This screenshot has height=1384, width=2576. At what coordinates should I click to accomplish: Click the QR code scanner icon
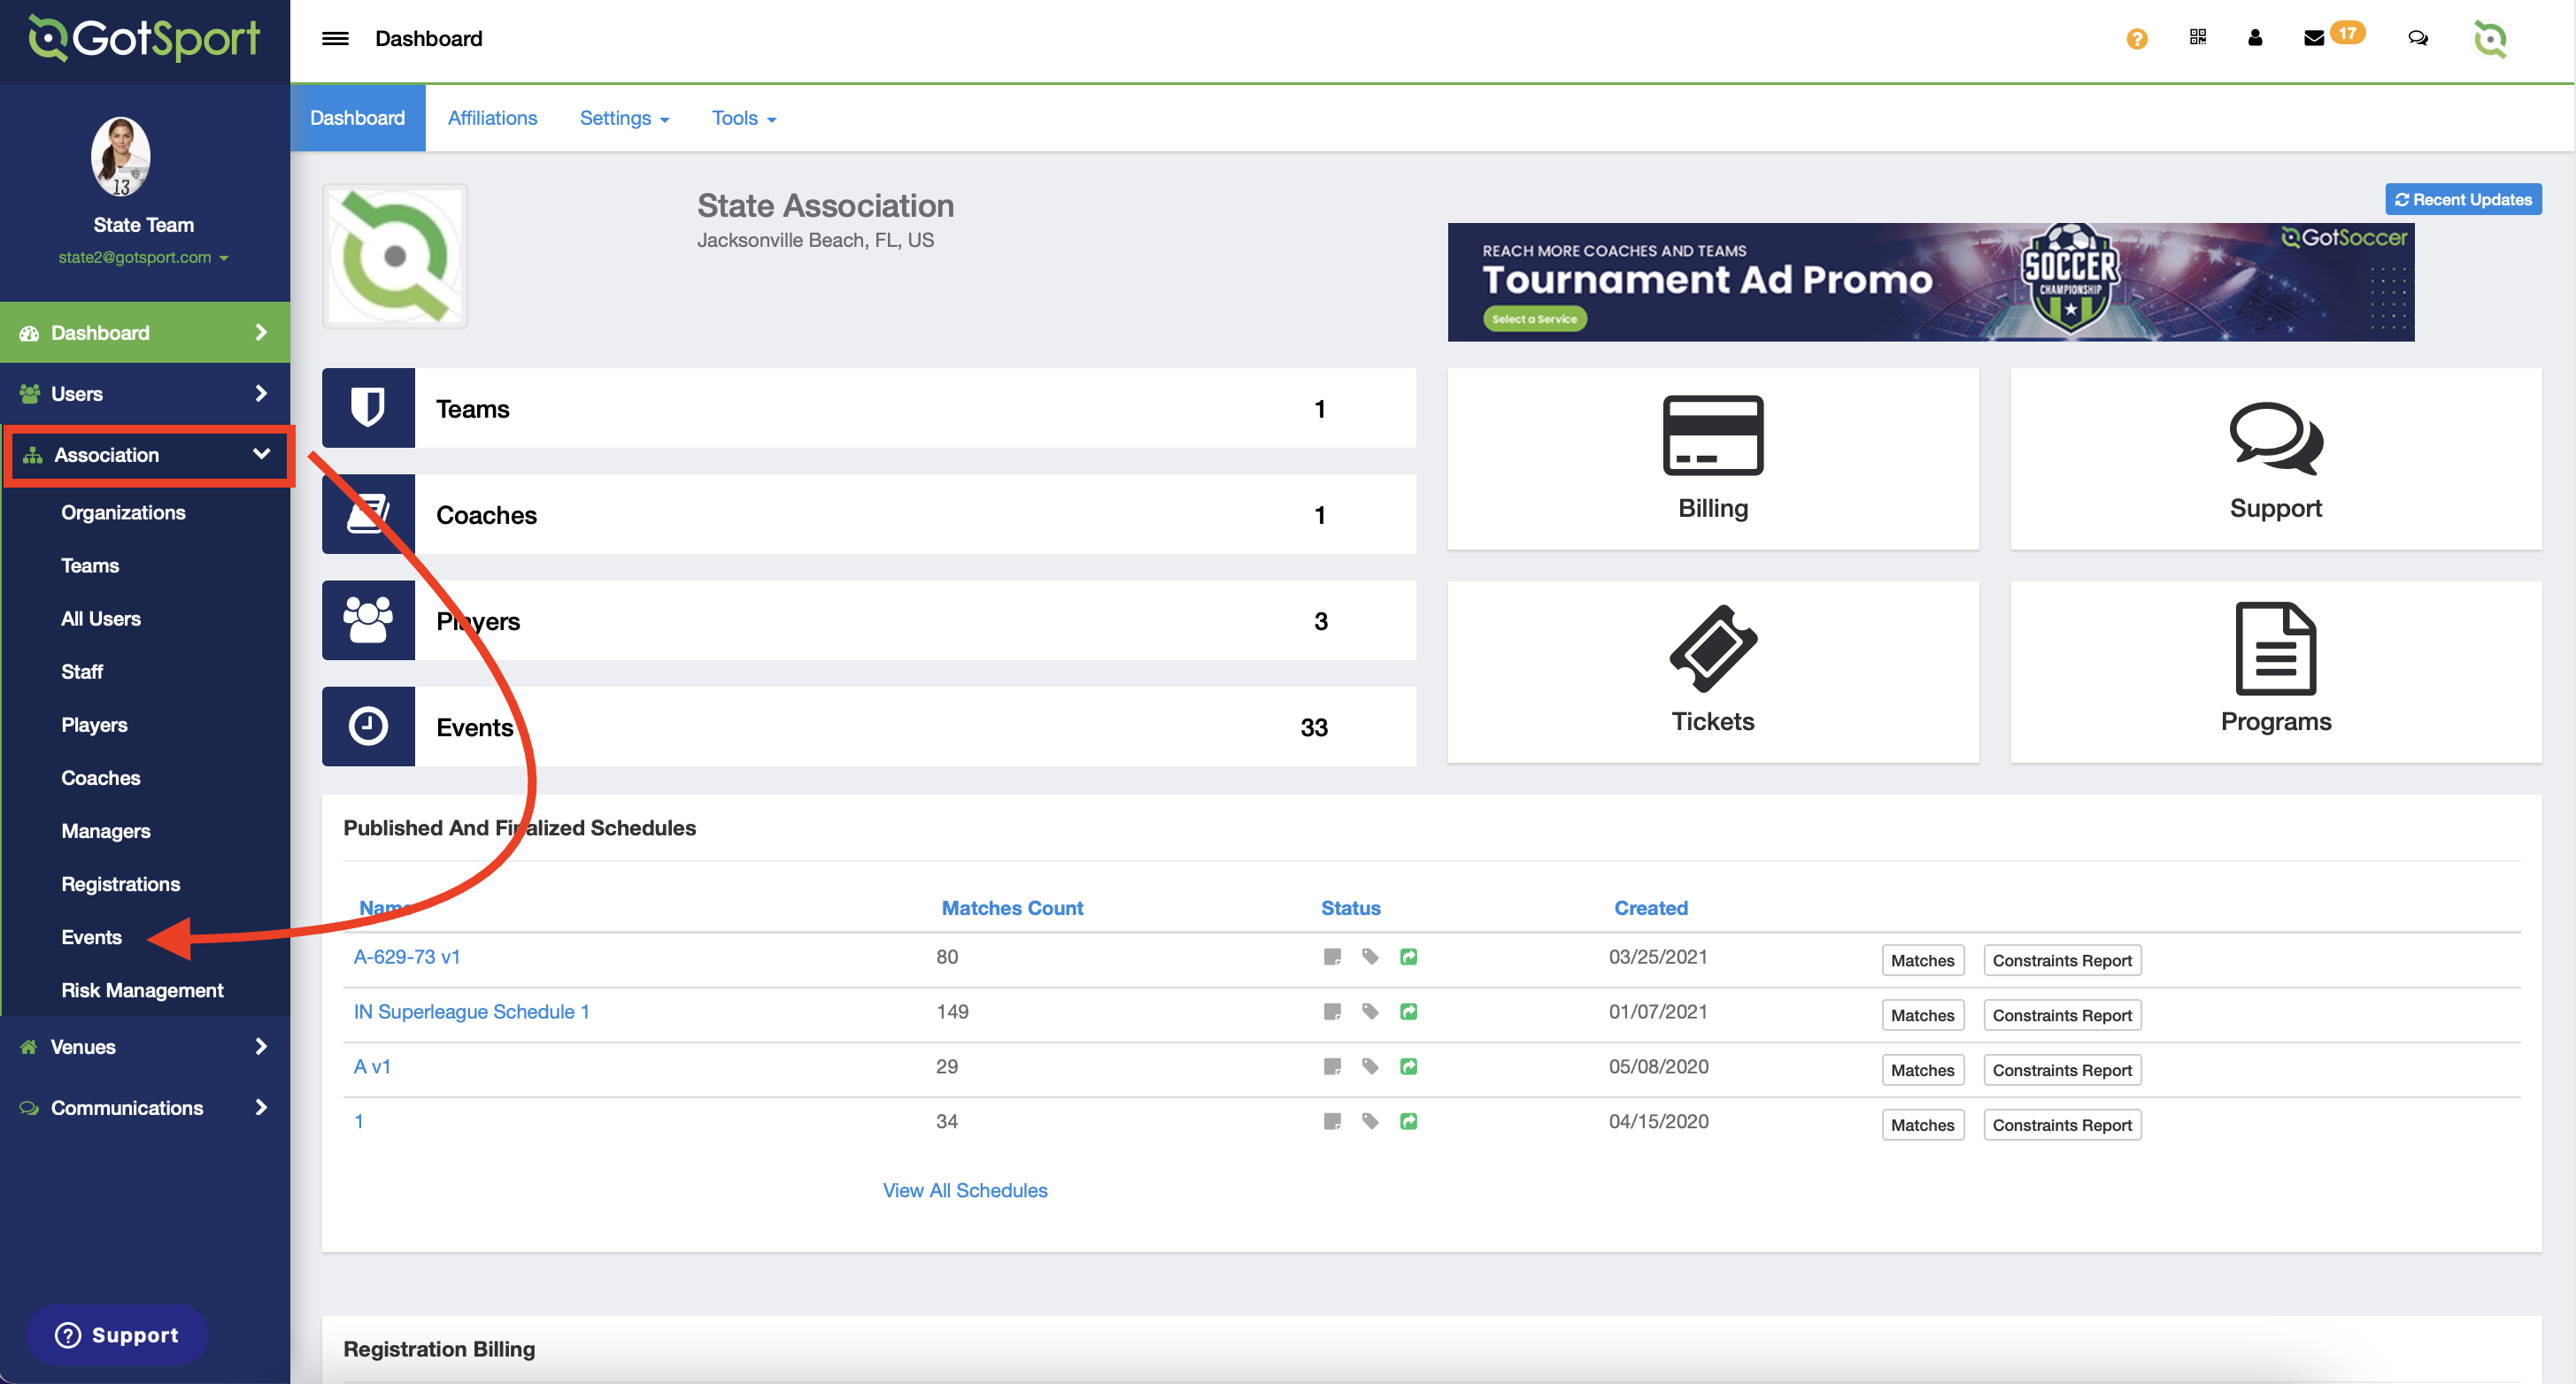tap(2197, 38)
